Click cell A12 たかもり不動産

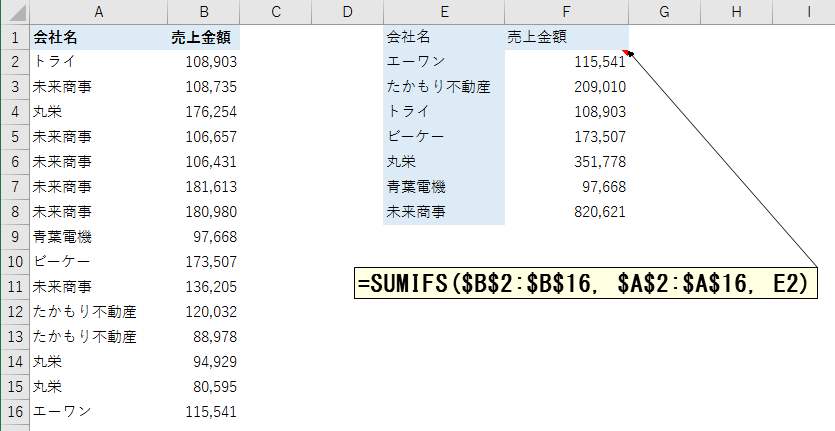click(99, 312)
